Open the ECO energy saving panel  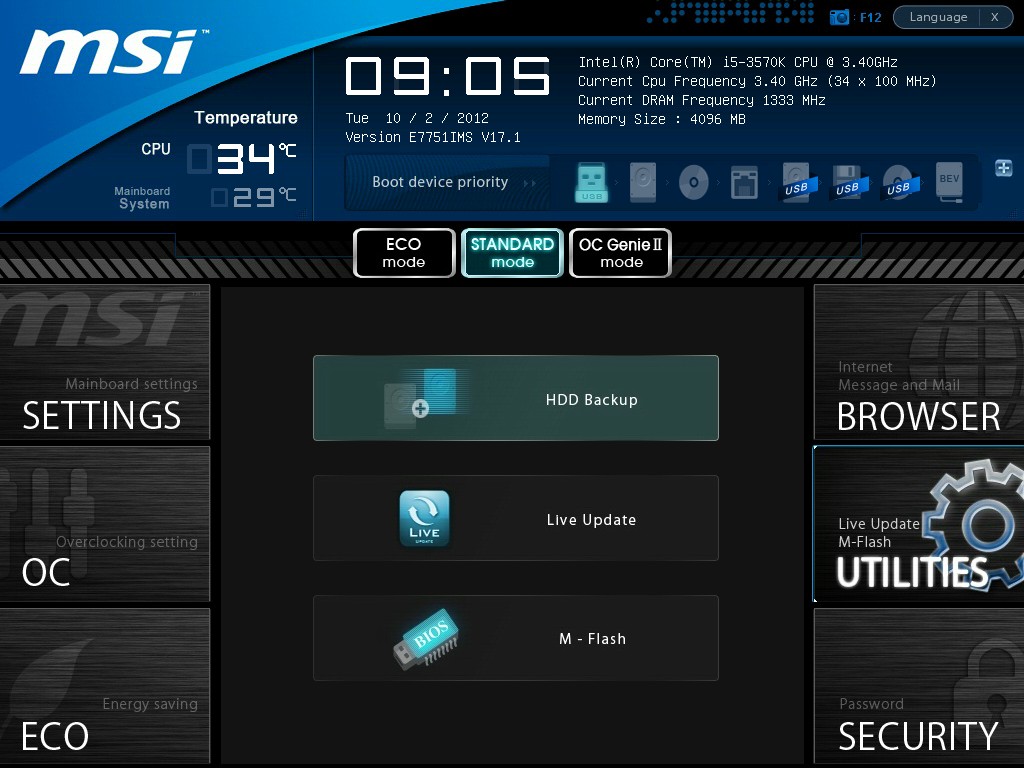click(x=104, y=686)
